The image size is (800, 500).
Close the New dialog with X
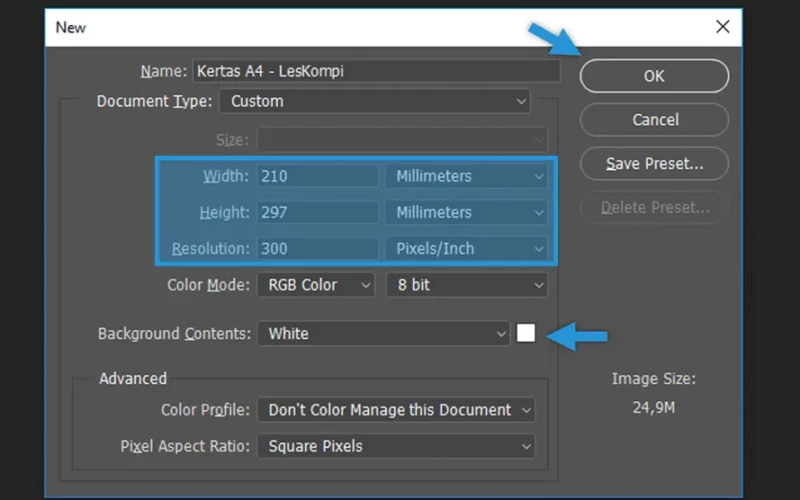point(722,27)
